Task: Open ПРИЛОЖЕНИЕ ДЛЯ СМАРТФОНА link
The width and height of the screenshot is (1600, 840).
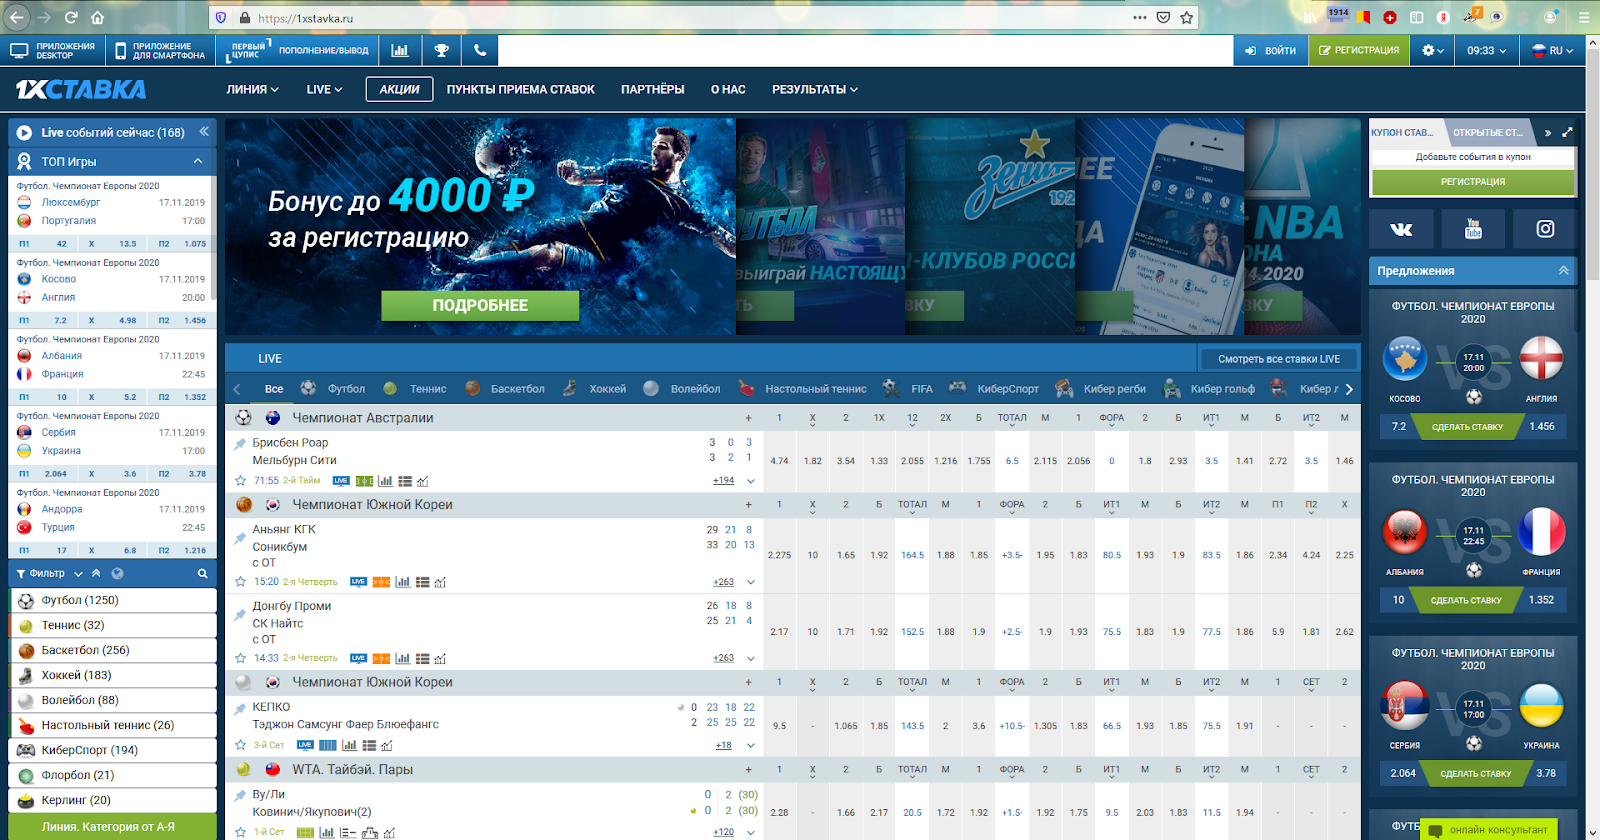Action: coord(160,50)
